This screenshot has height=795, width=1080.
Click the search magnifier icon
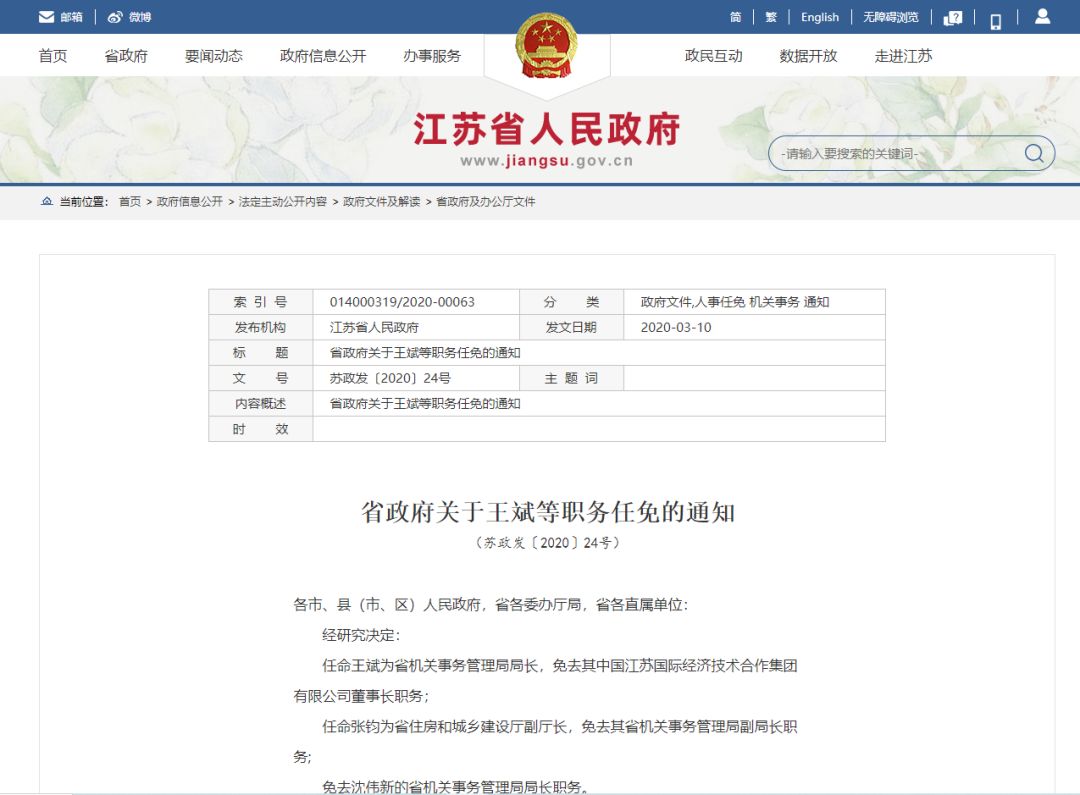pos(1033,153)
